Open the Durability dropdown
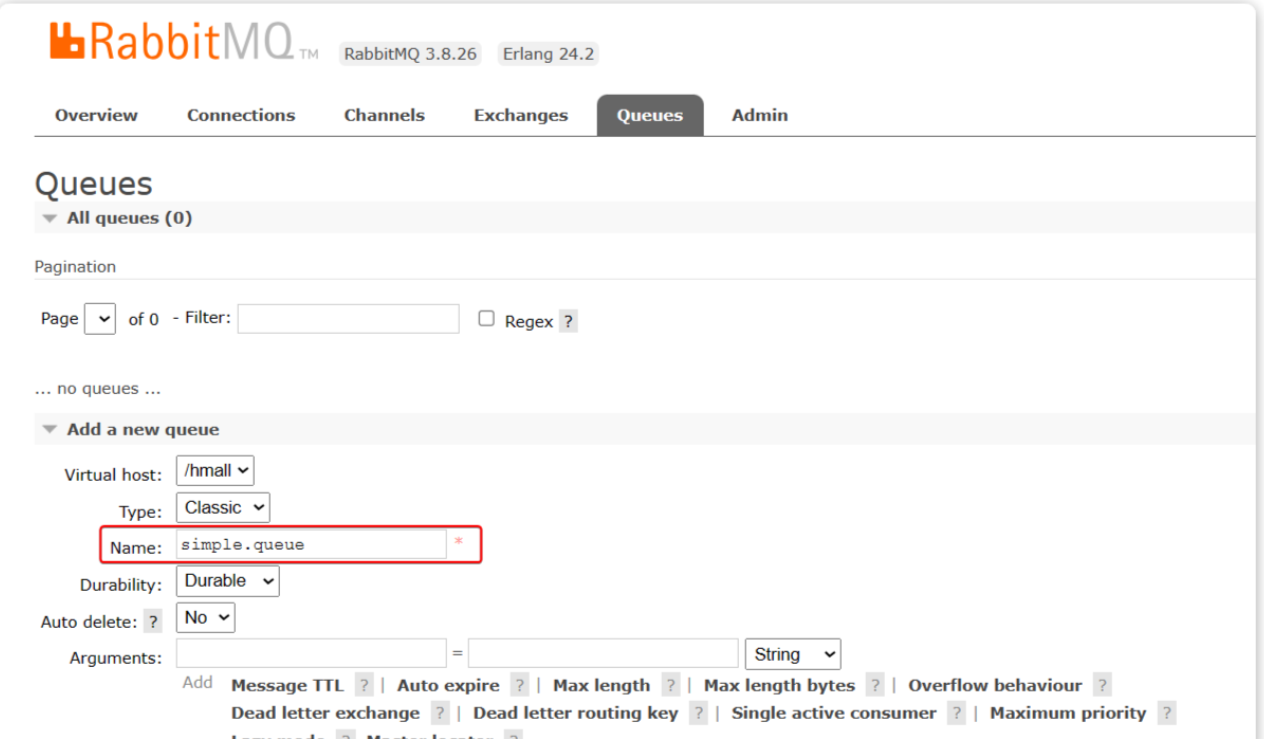 pyautogui.click(x=227, y=581)
